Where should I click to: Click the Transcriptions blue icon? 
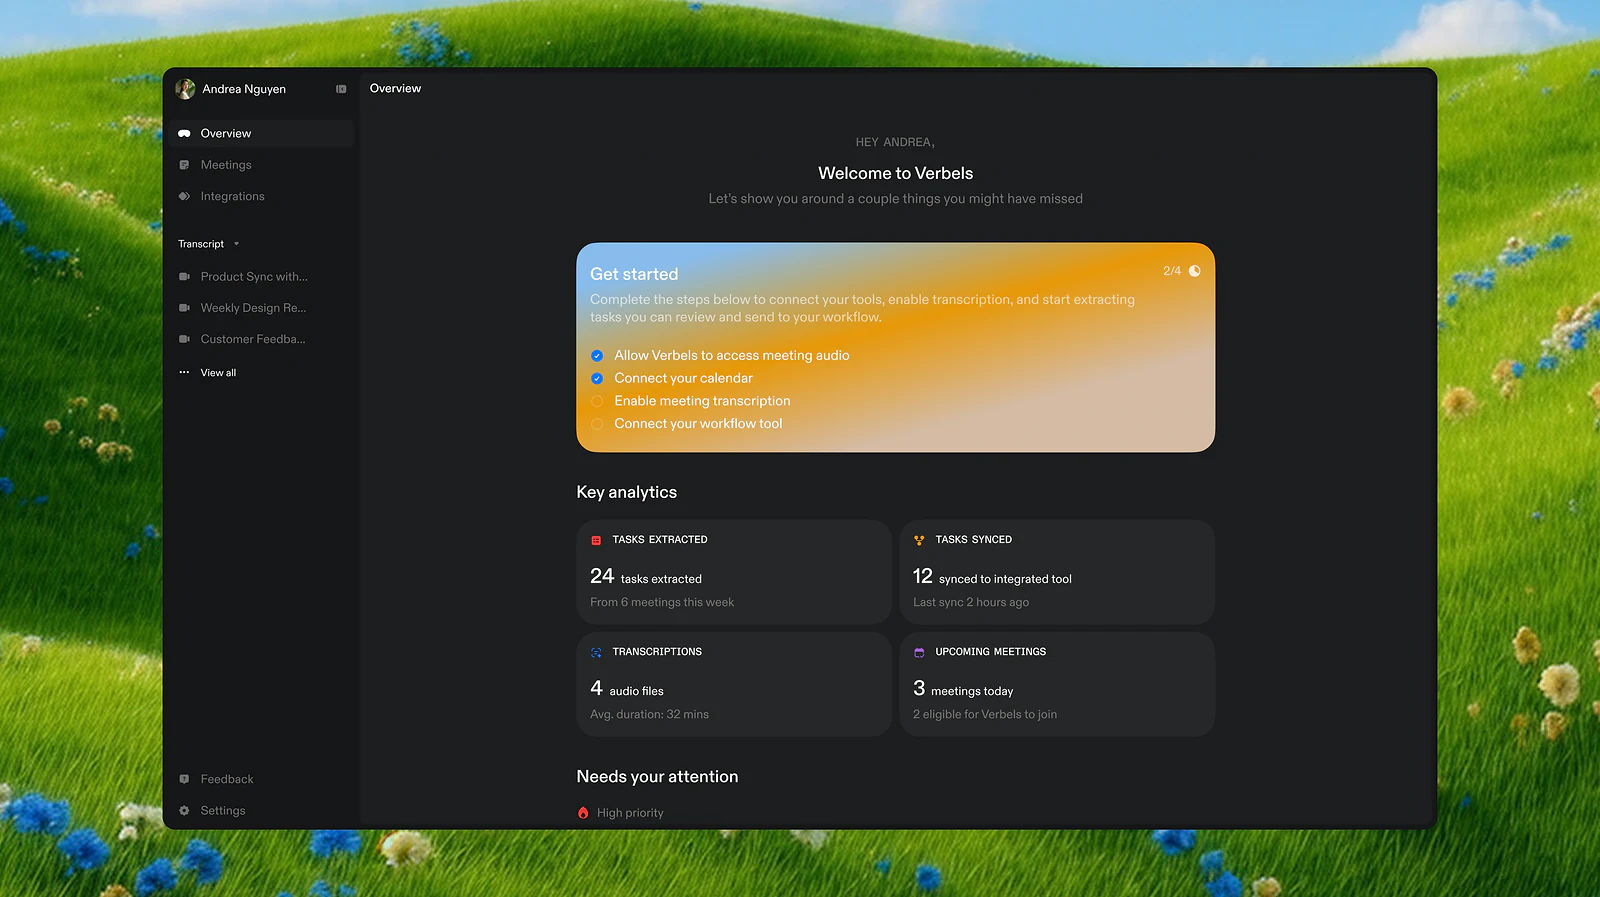pyautogui.click(x=596, y=652)
